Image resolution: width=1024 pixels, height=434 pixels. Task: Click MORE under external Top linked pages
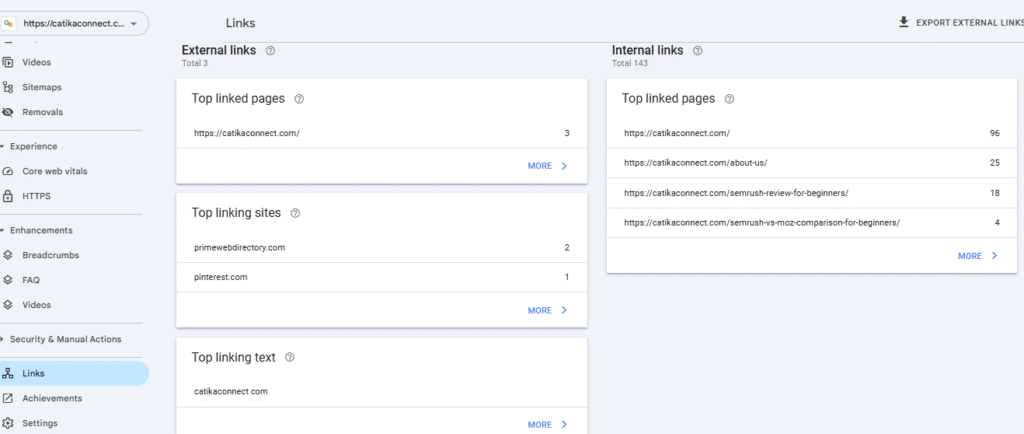click(x=548, y=166)
